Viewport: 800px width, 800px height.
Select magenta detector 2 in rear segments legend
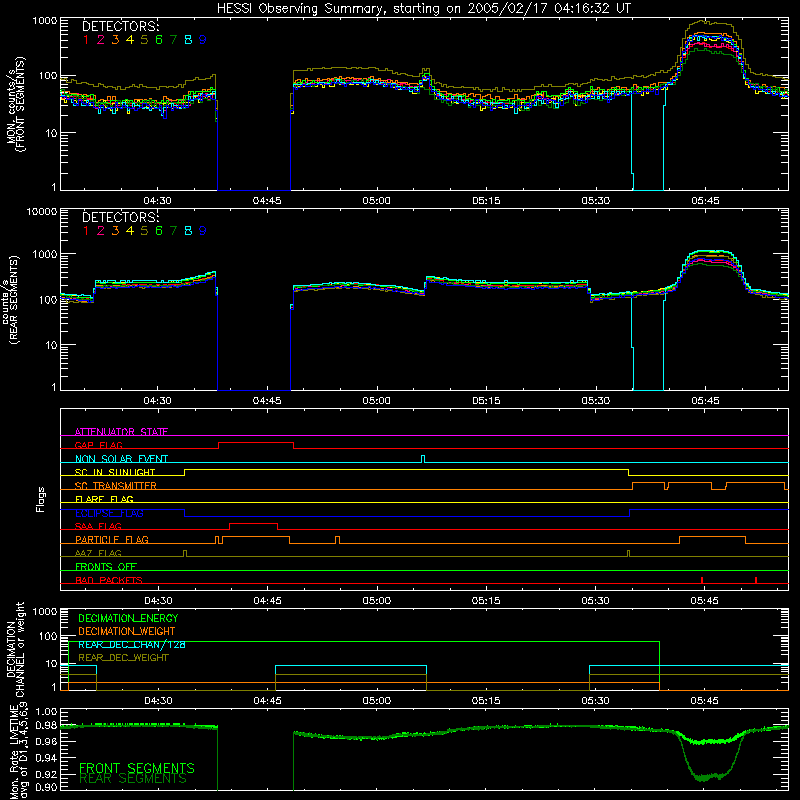[x=101, y=231]
